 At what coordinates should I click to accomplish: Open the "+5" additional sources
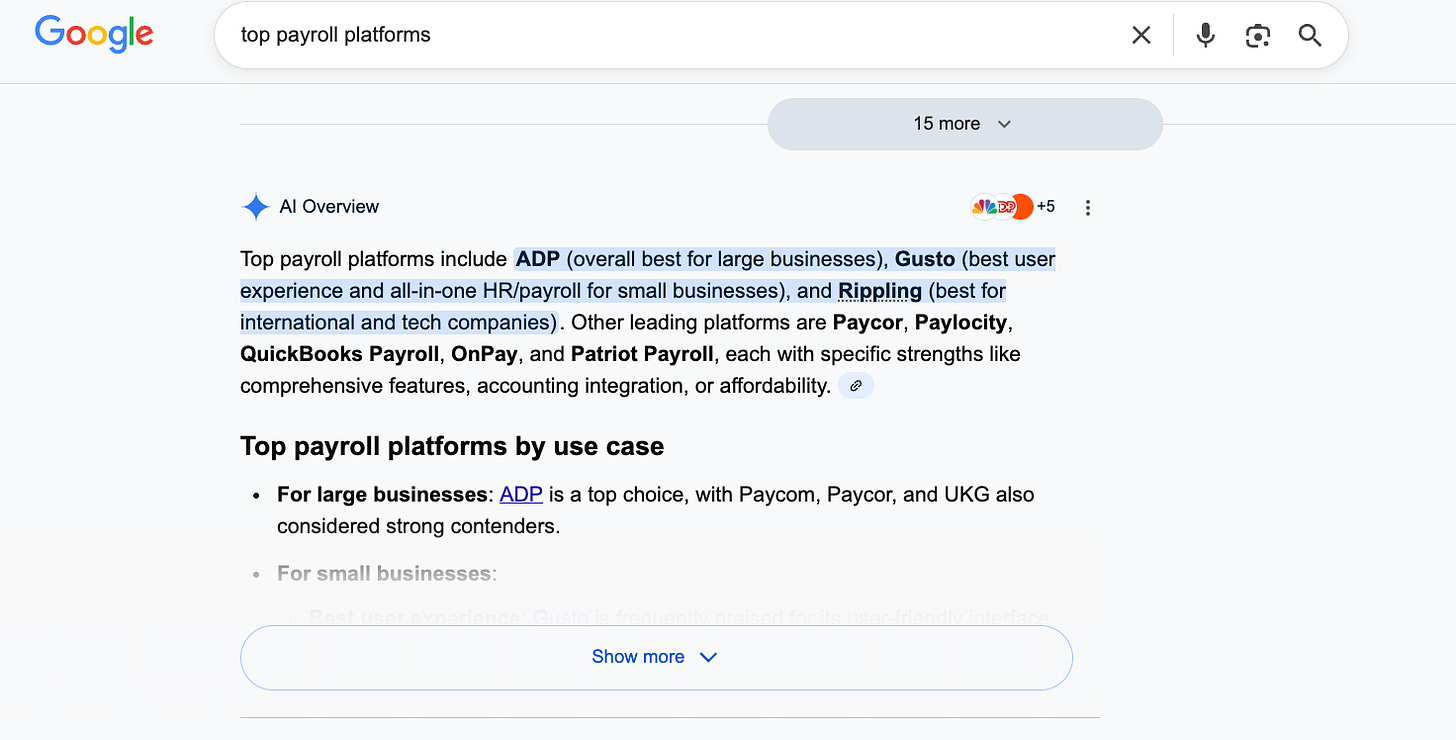[1046, 207]
